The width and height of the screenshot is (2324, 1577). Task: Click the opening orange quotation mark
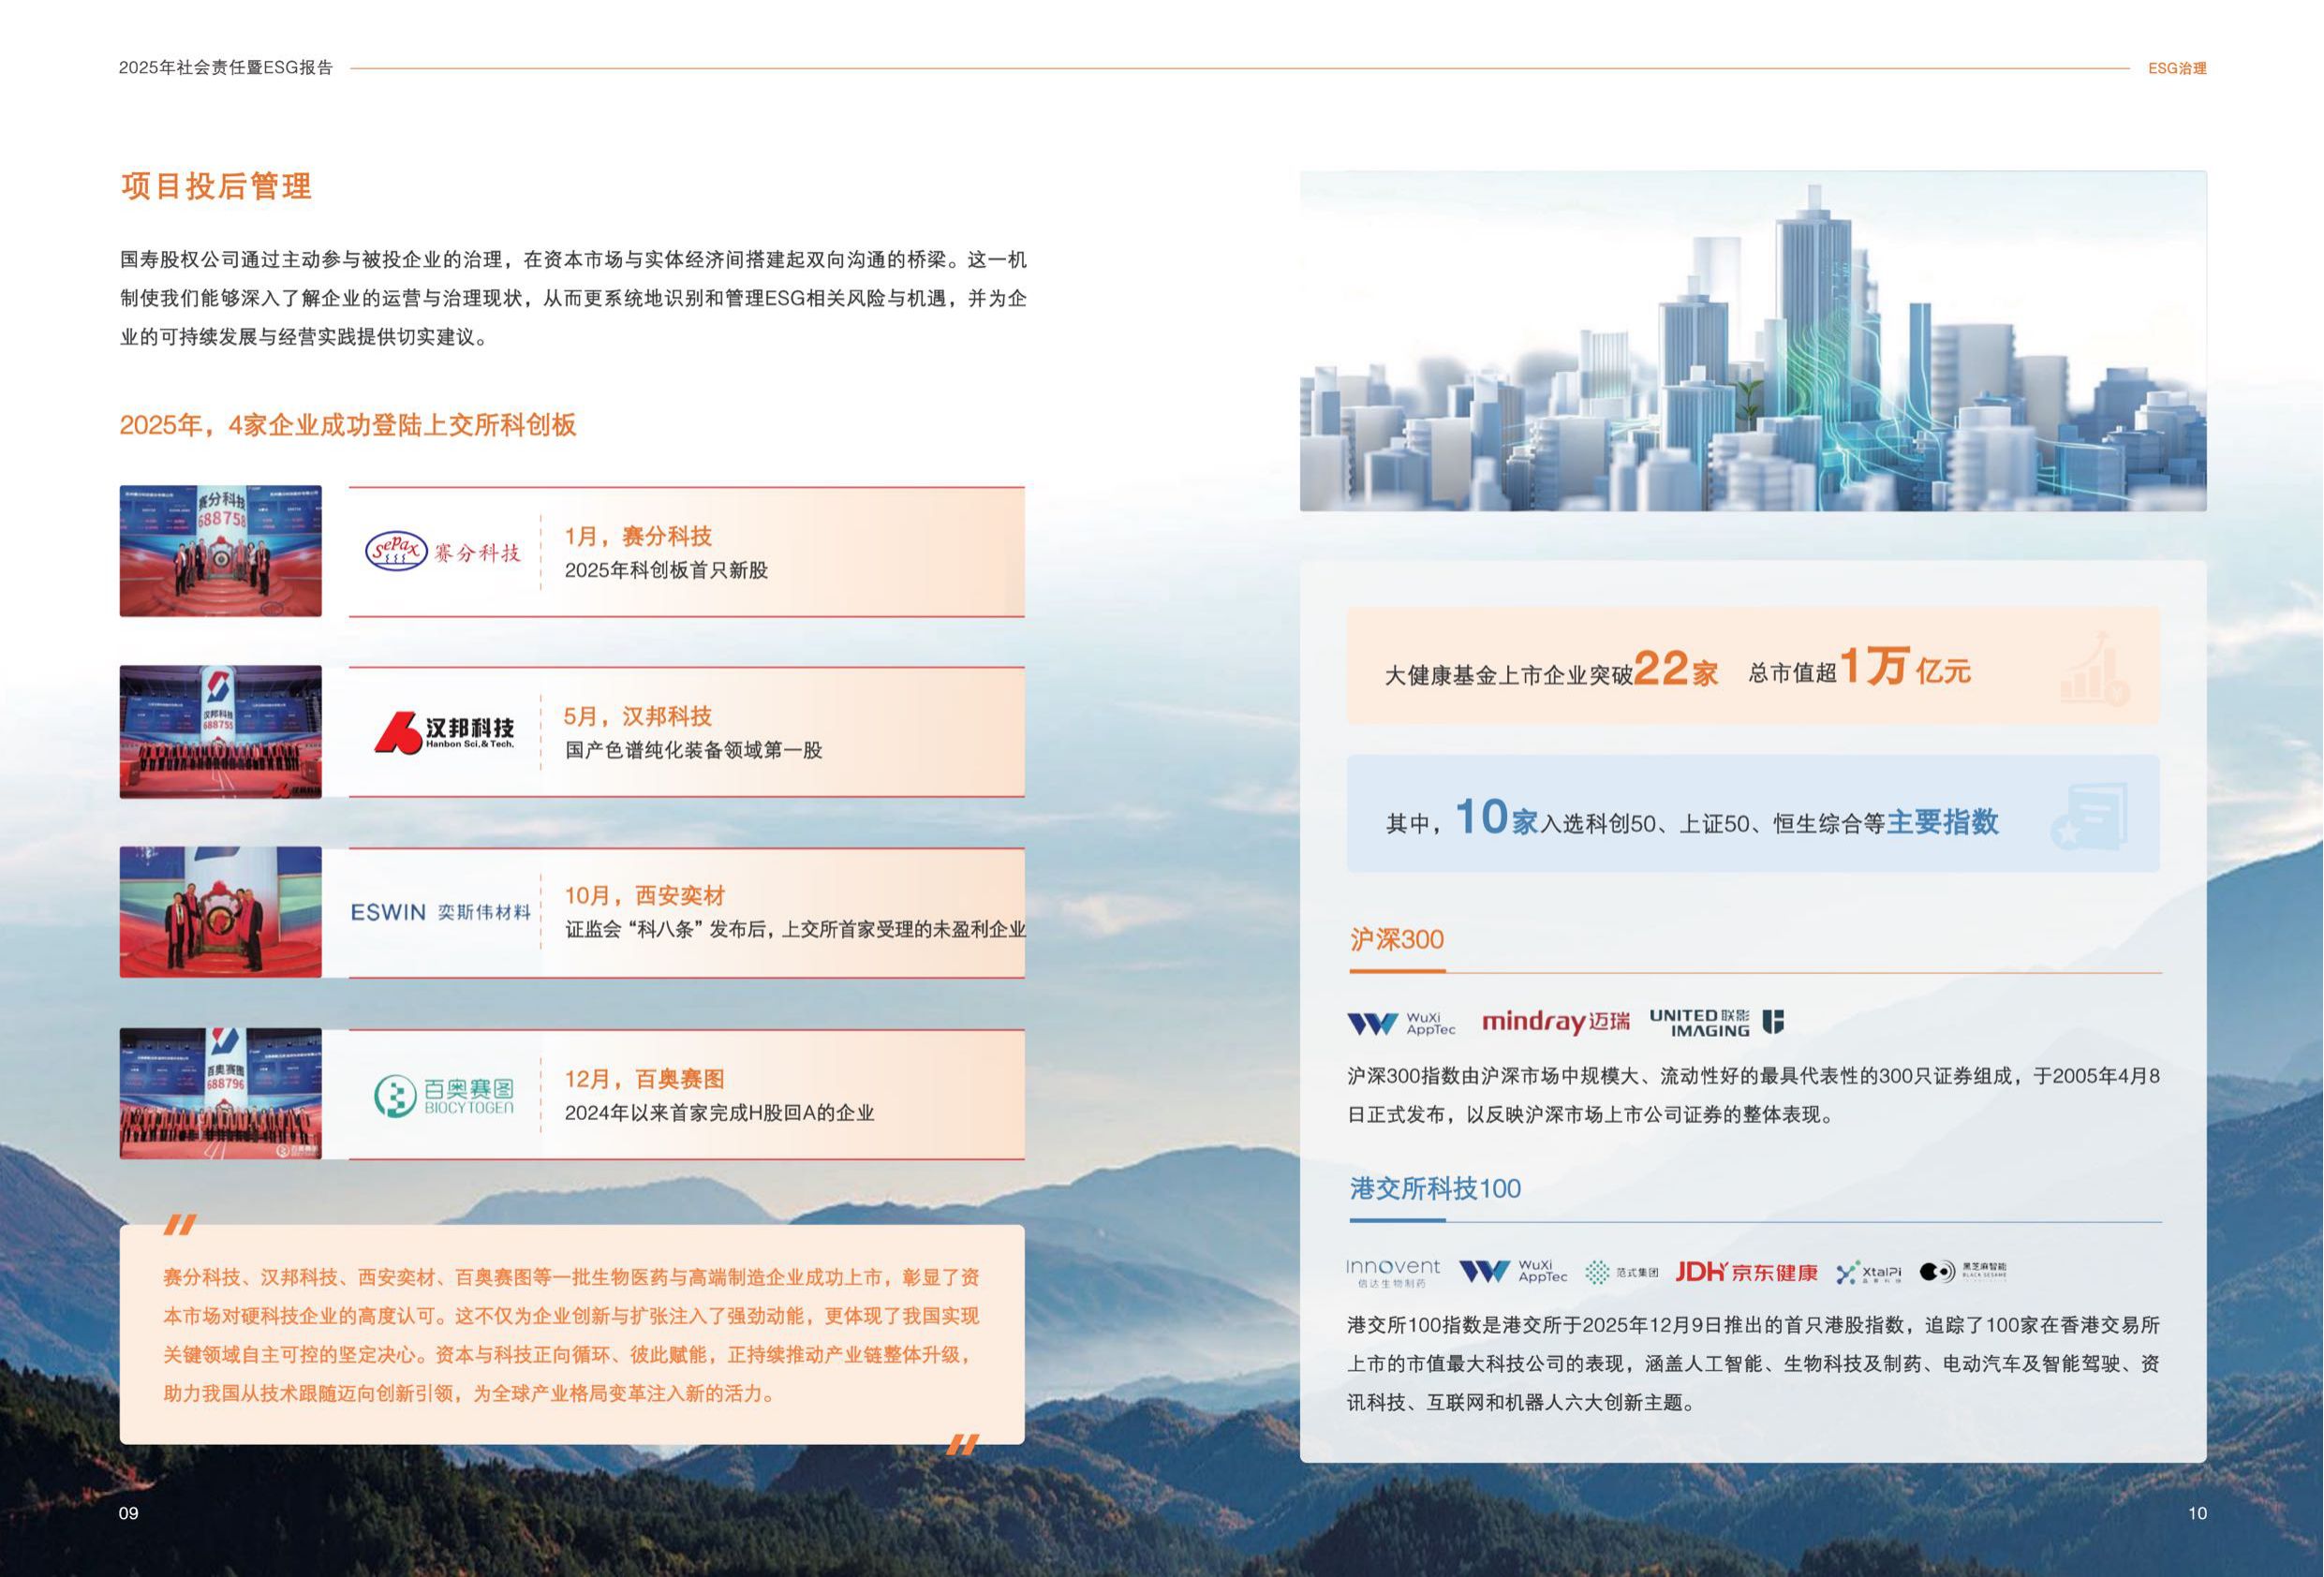click(x=180, y=1224)
